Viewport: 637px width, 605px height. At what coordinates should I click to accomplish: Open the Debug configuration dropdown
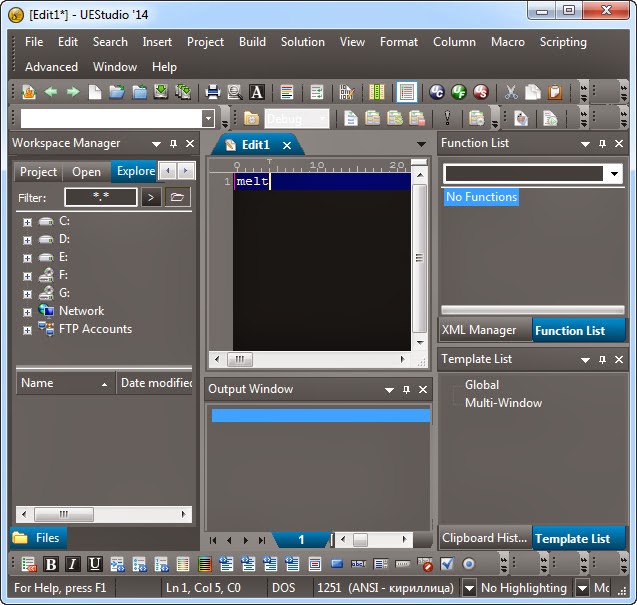[x=323, y=119]
